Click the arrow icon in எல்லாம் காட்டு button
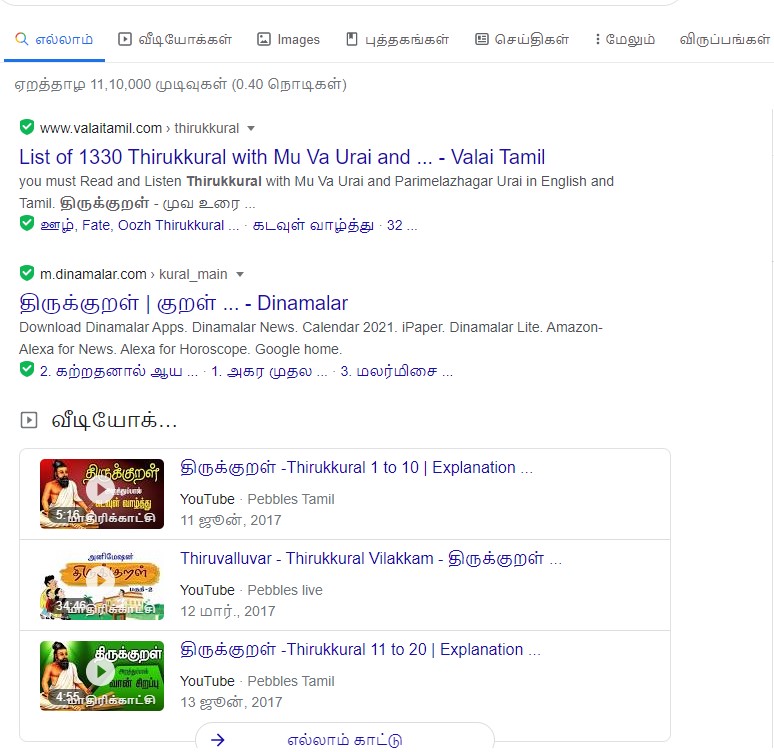Image resolution: width=774 pixels, height=752 pixels. 218,739
